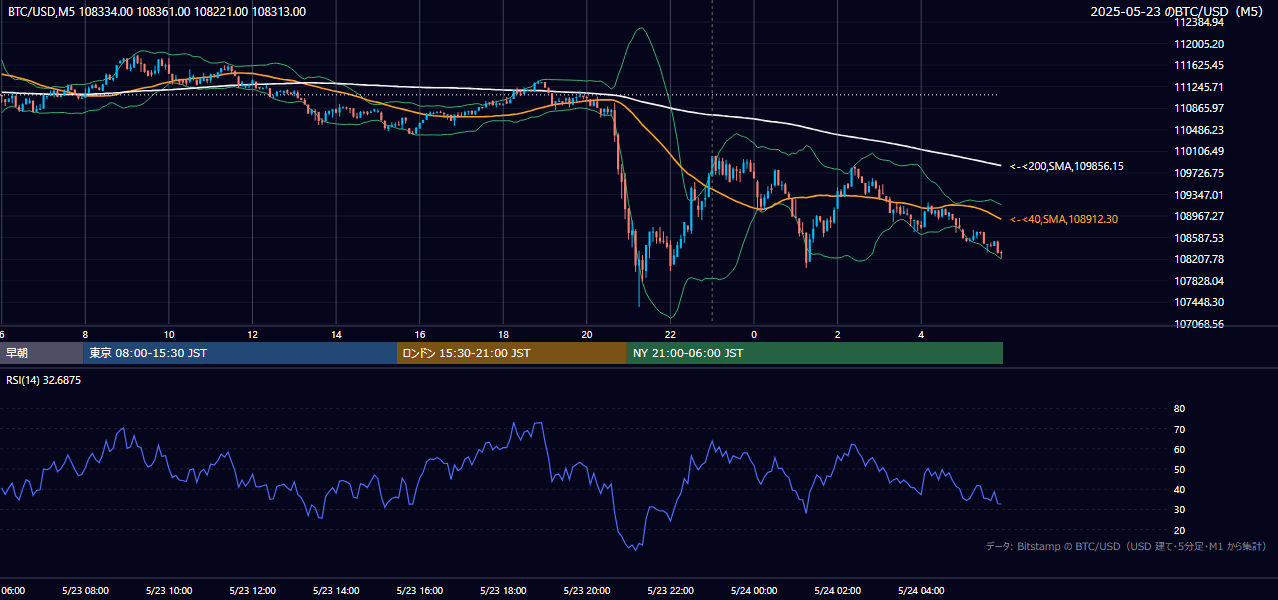Click price axis value 109347.01

pos(1199,195)
